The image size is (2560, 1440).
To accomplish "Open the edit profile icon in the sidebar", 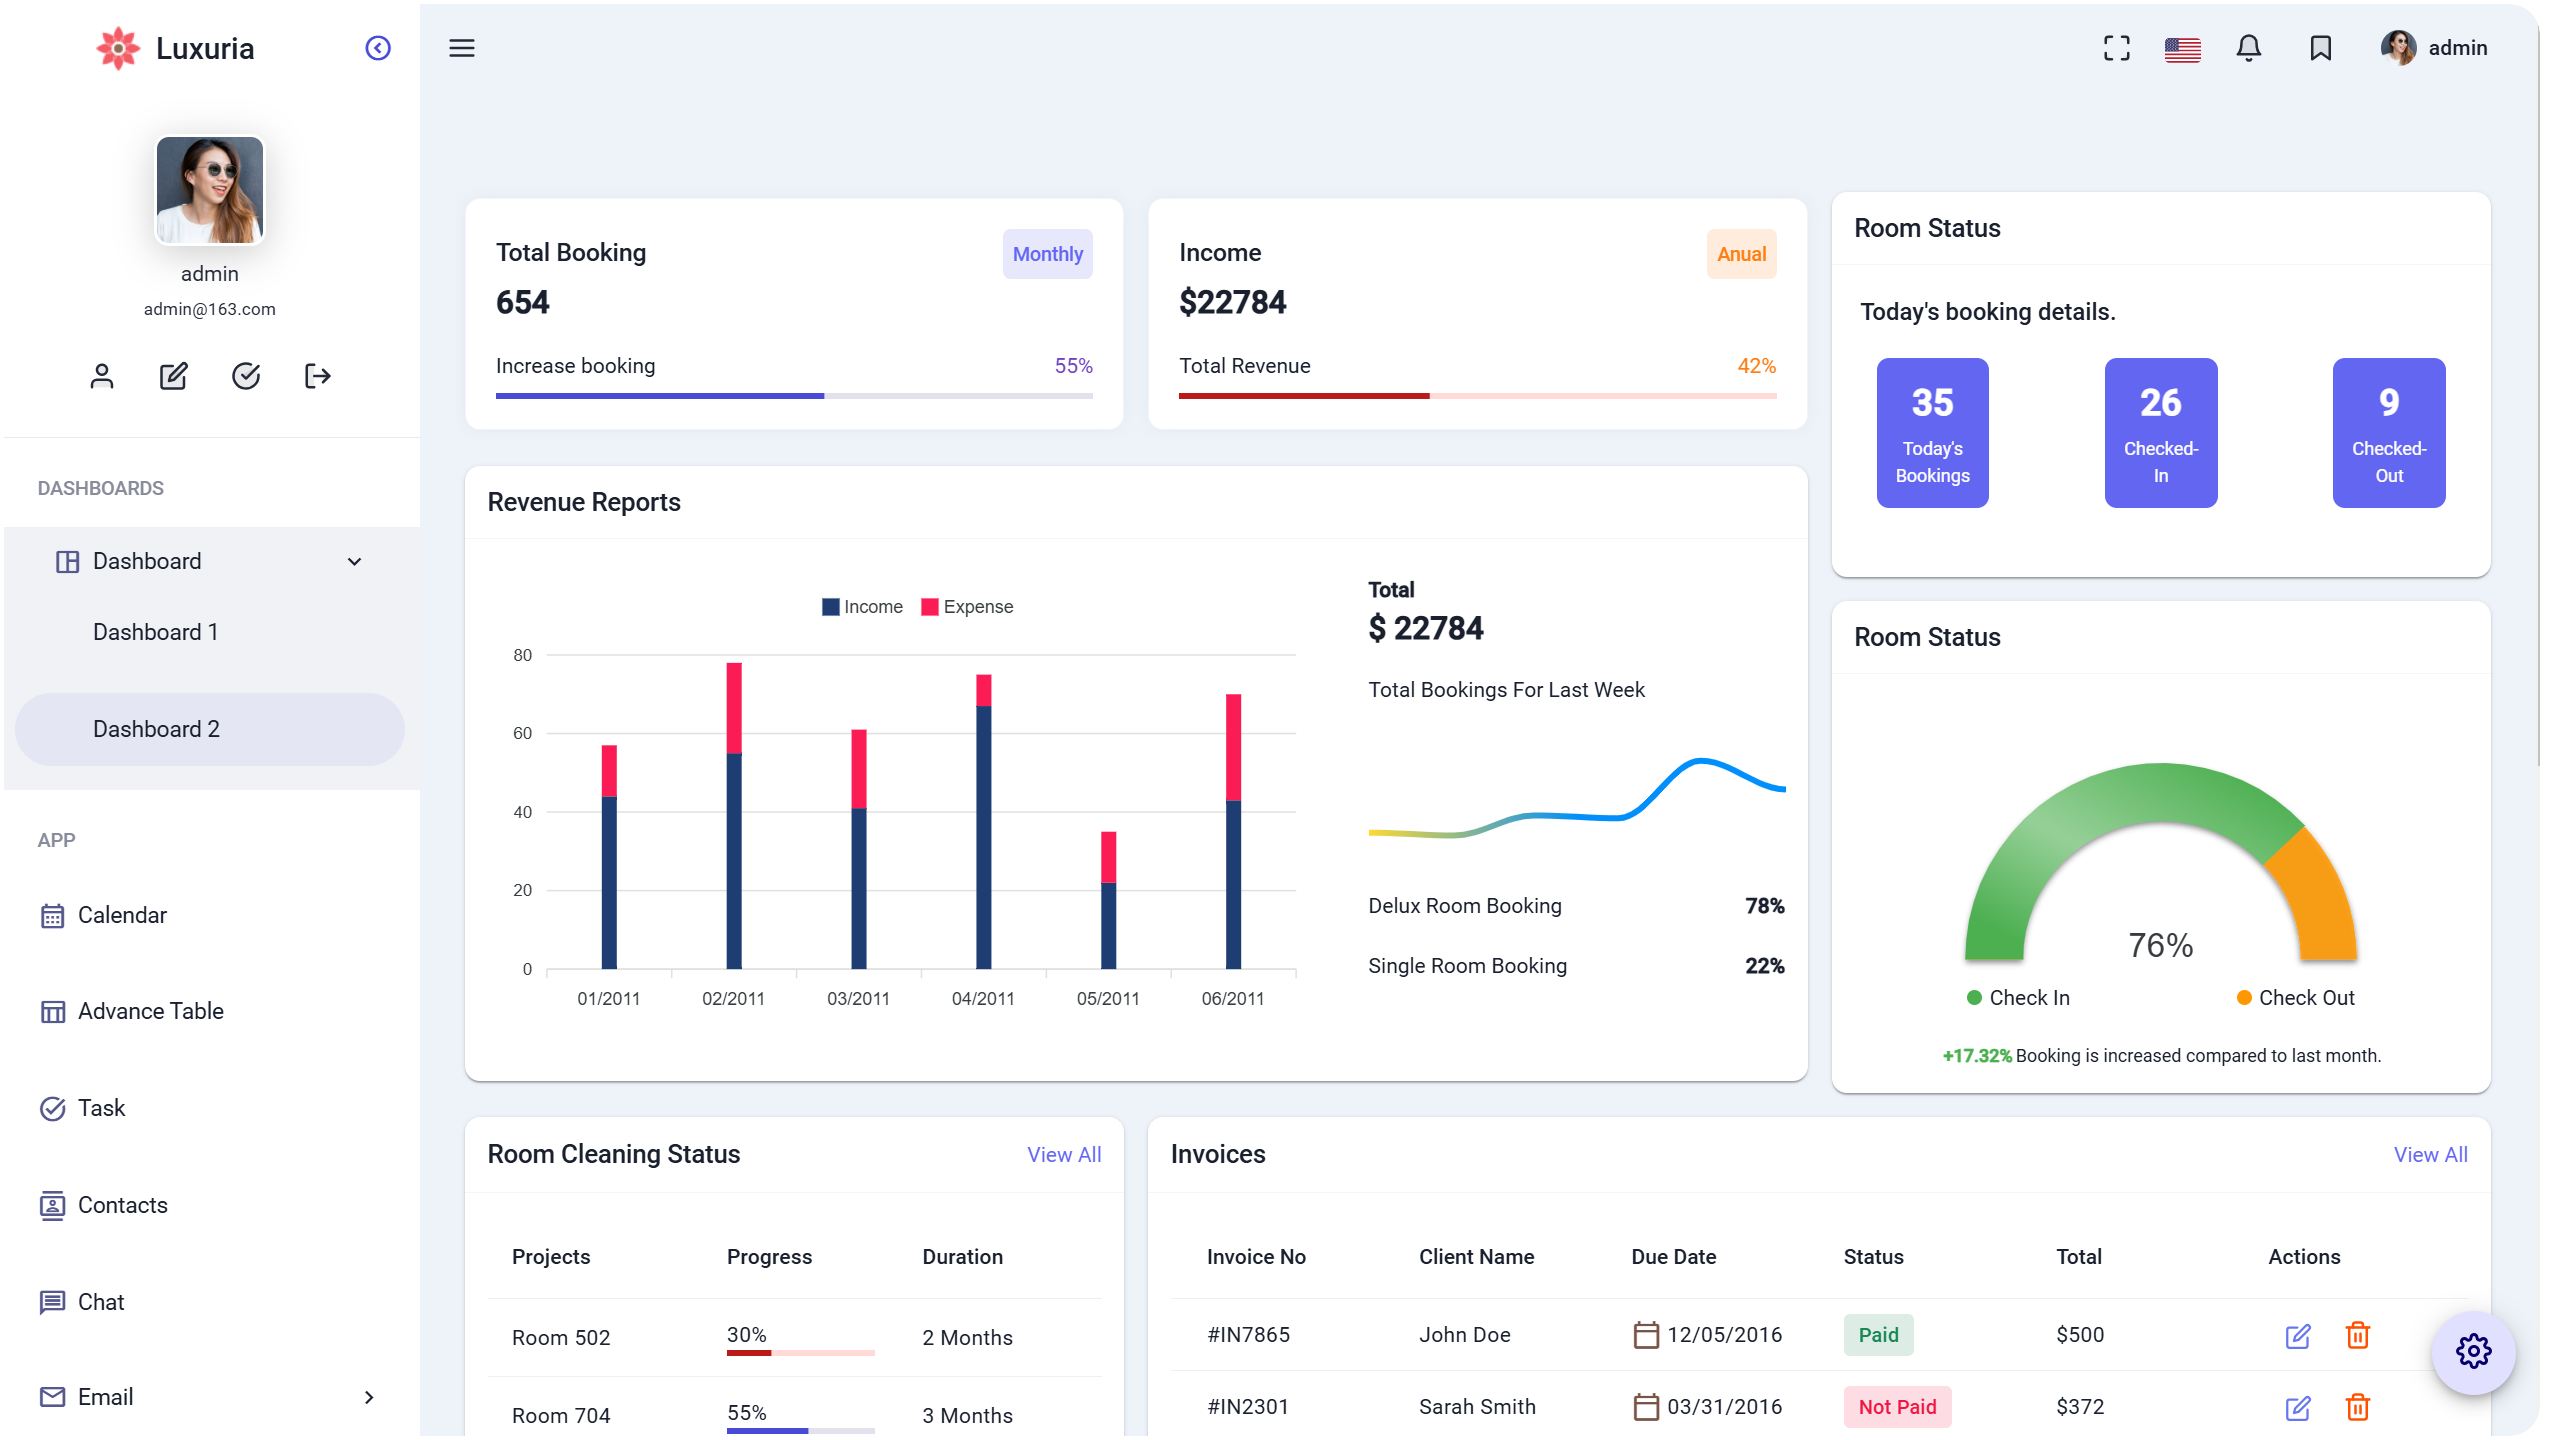I will [172, 376].
